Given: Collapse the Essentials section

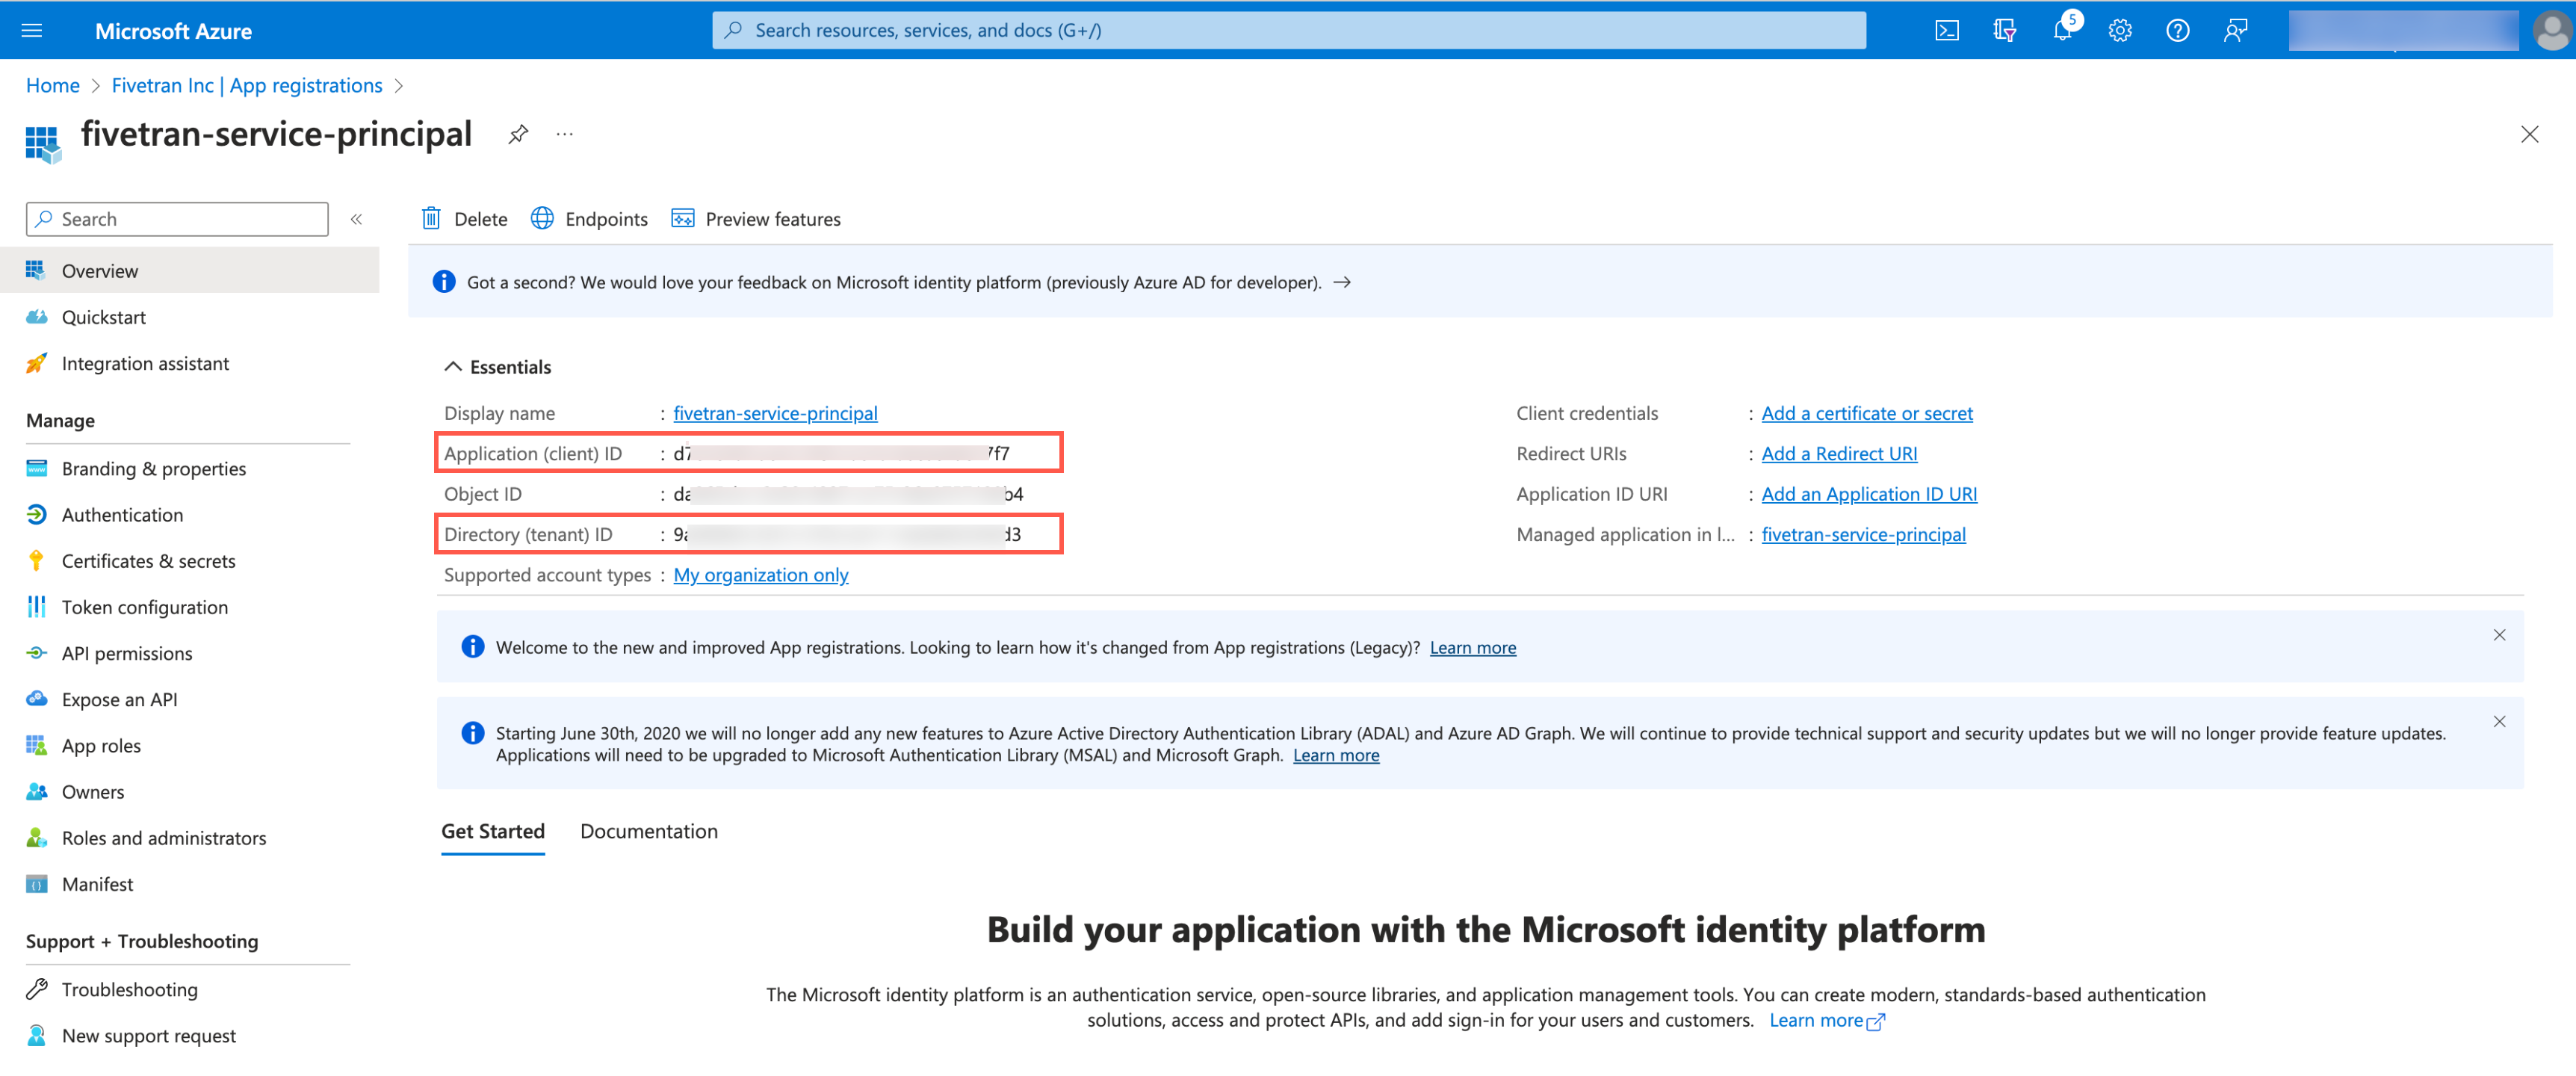Looking at the screenshot, I should 498,367.
